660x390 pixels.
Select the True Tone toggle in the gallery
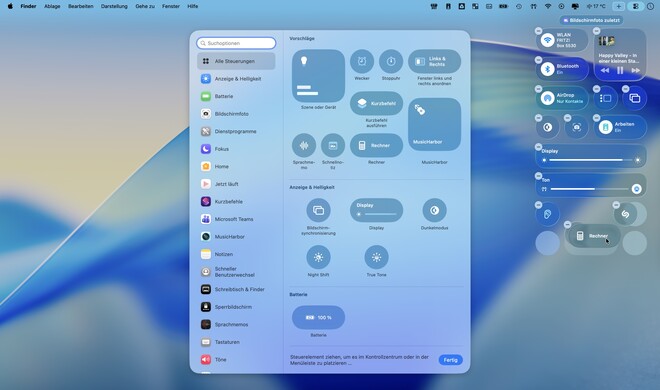376,257
